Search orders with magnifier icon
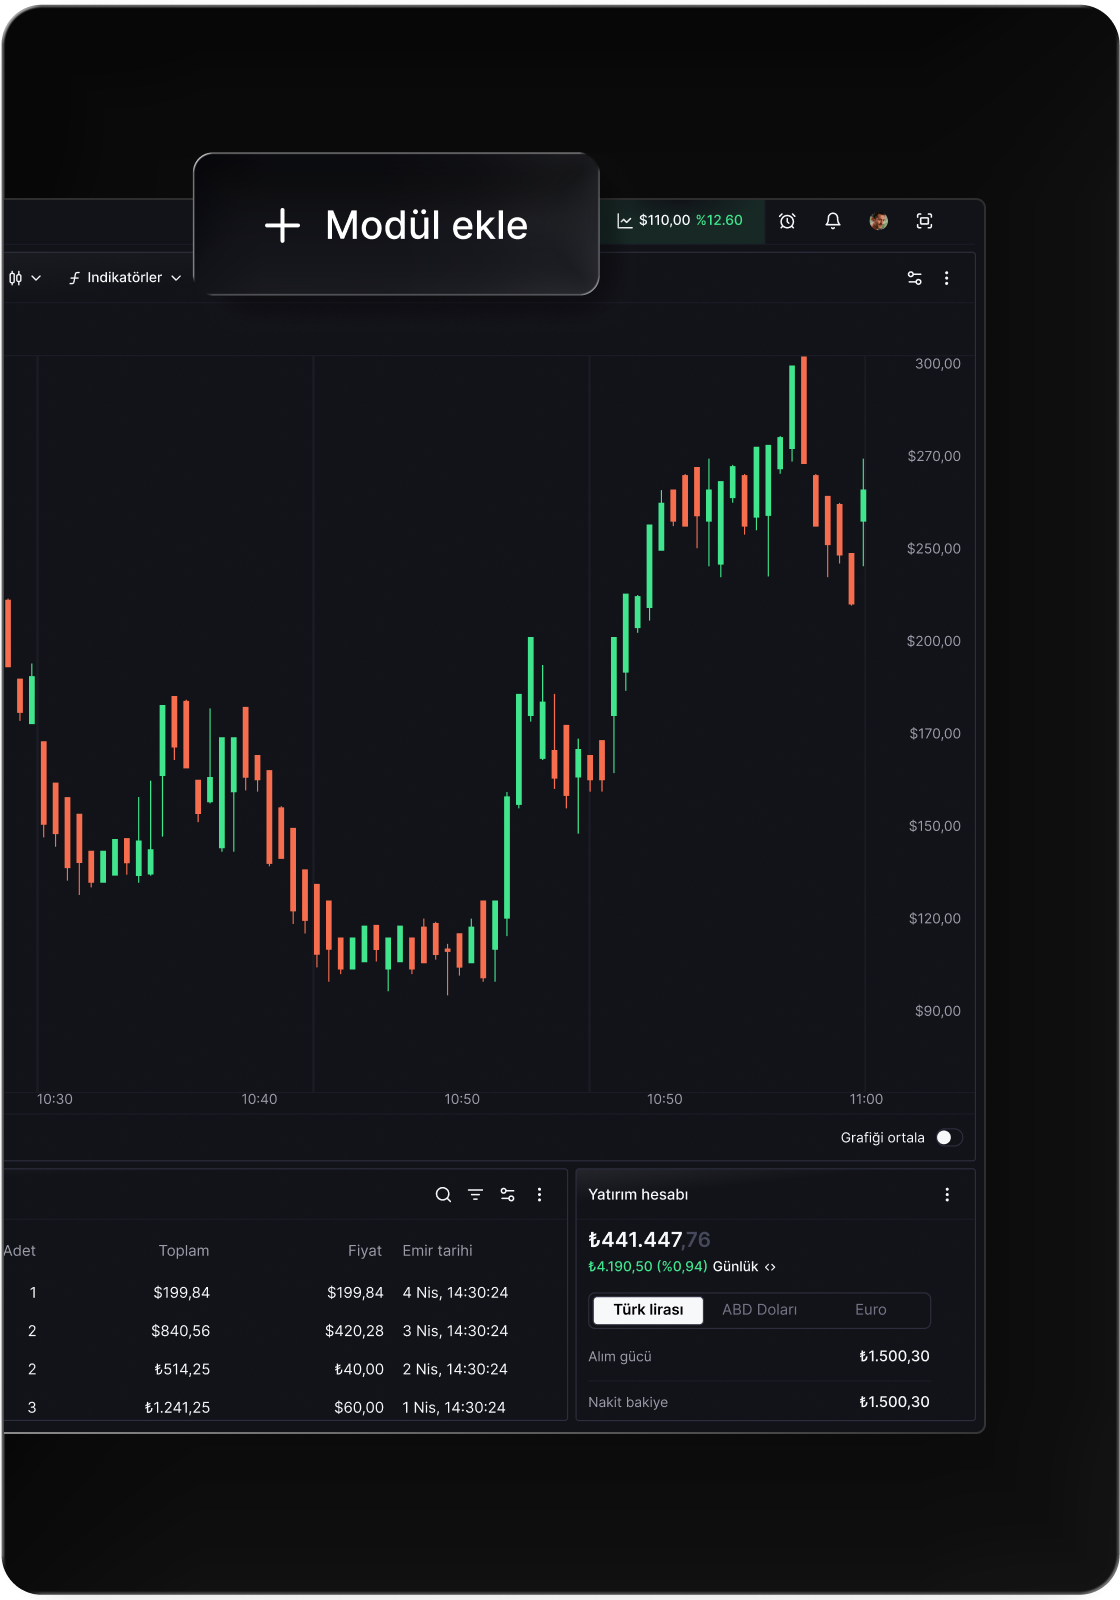This screenshot has height=1600, width=1120. click(x=443, y=1195)
